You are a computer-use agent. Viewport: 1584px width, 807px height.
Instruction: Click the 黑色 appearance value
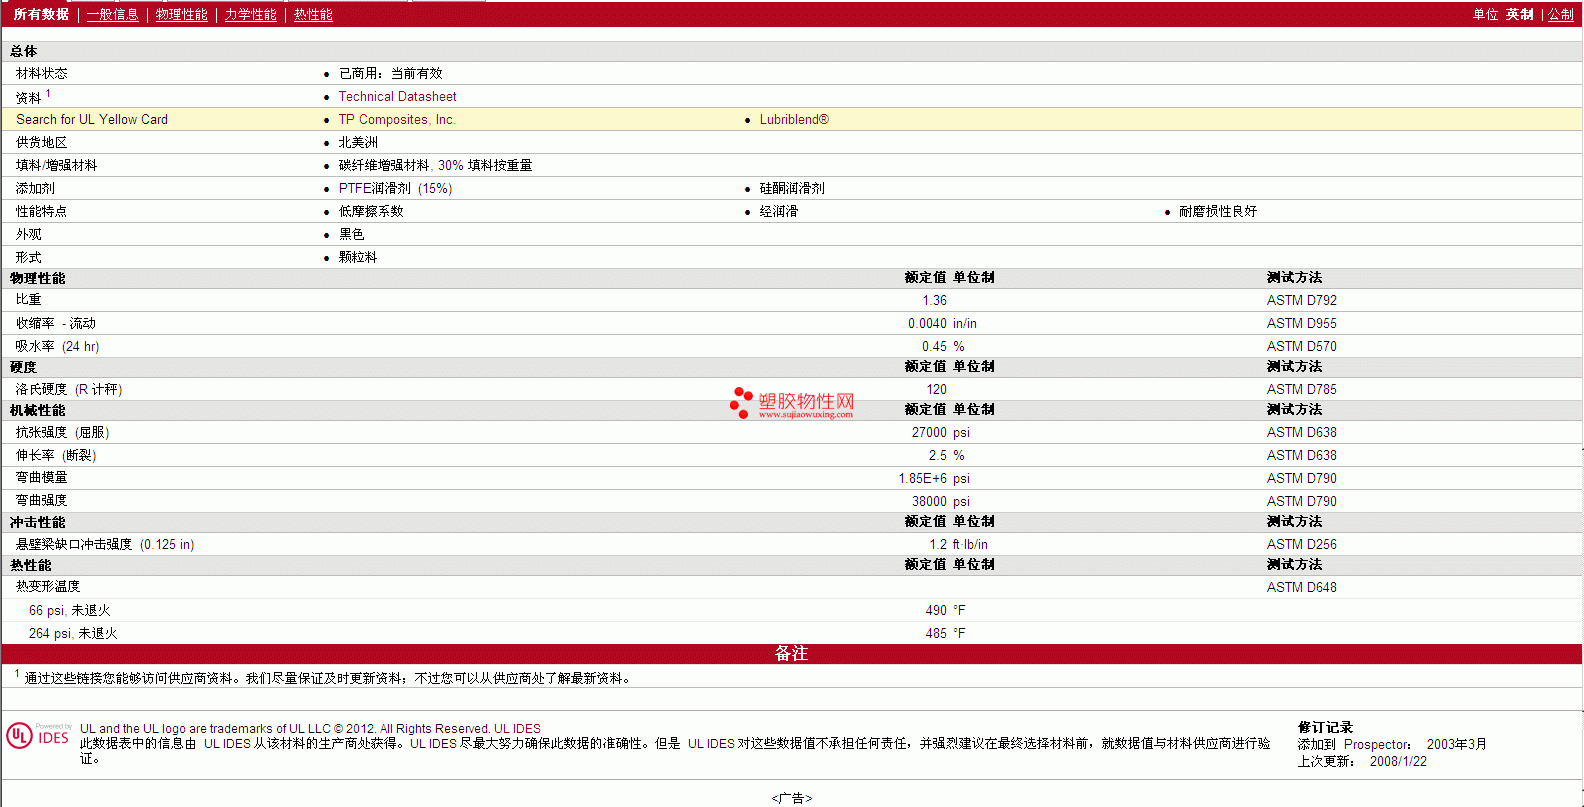coord(352,234)
